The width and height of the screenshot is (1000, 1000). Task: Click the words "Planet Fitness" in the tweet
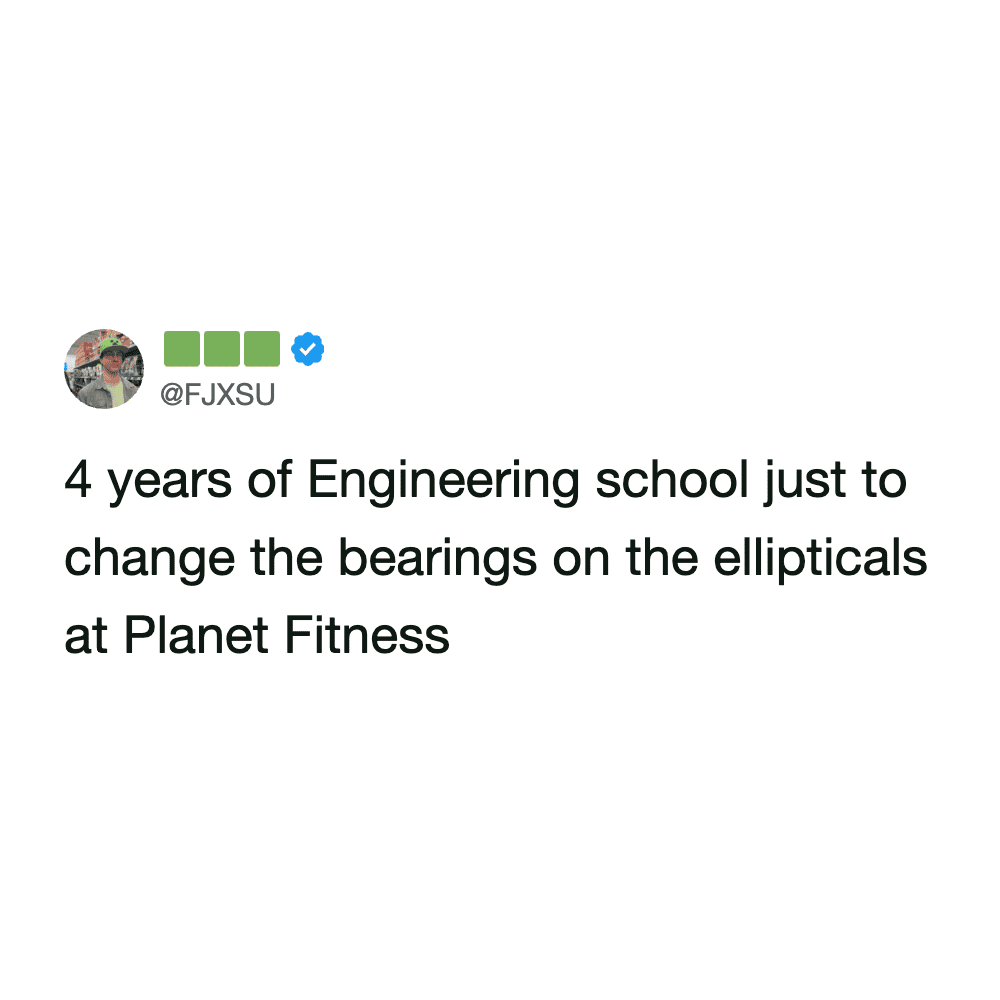286,634
